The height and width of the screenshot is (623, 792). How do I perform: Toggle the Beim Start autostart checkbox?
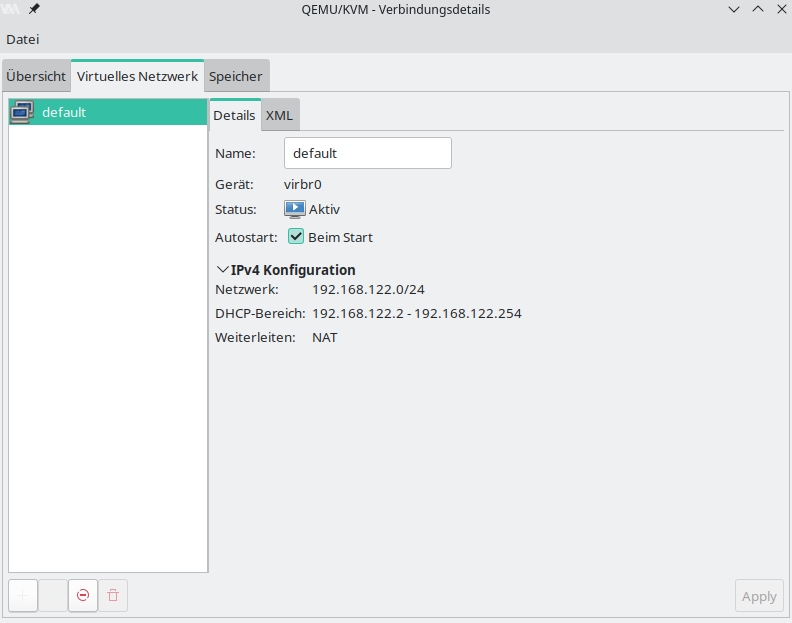click(x=296, y=236)
